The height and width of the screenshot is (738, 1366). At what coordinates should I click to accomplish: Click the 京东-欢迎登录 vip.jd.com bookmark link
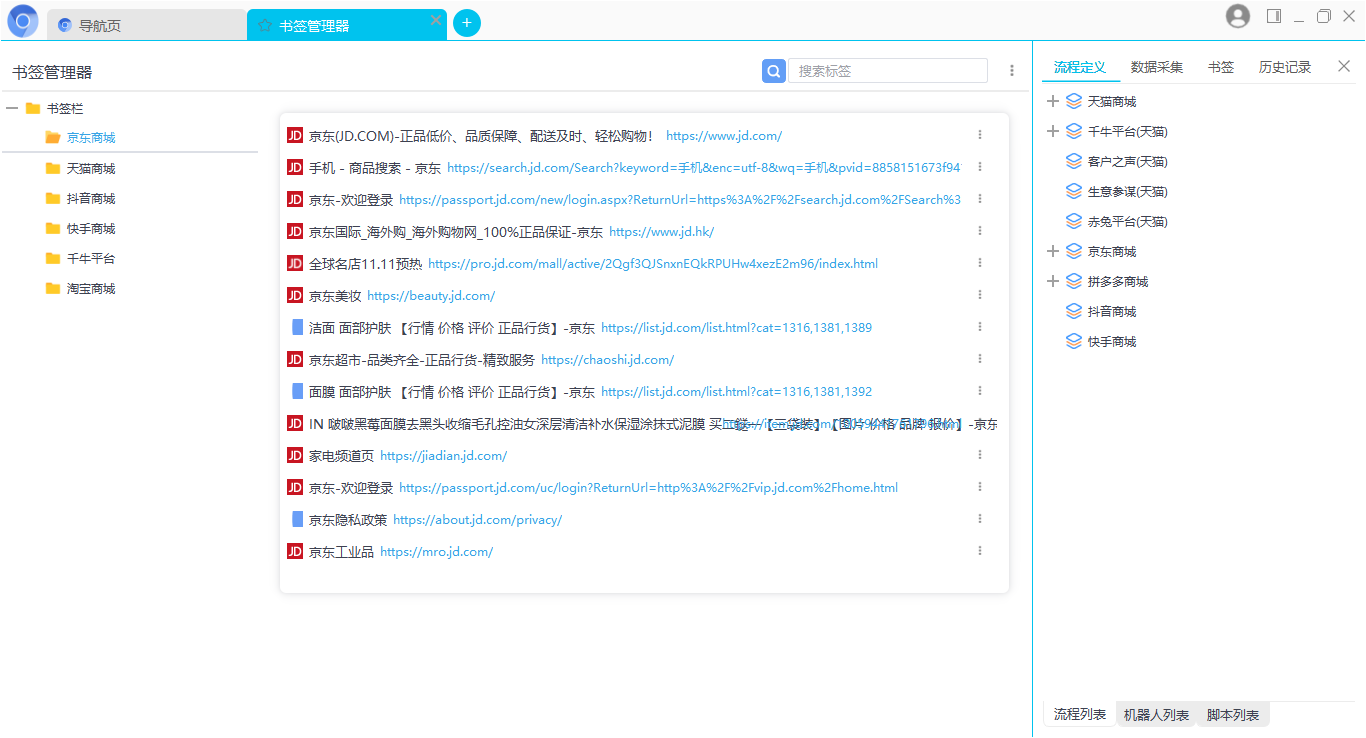[648, 488]
